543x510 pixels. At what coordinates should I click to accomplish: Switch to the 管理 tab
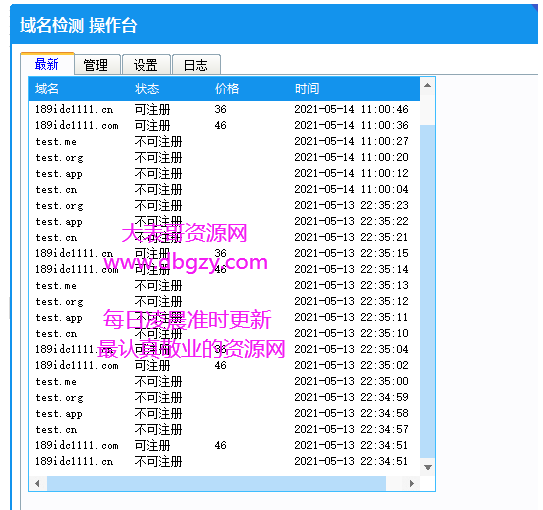(x=97, y=65)
